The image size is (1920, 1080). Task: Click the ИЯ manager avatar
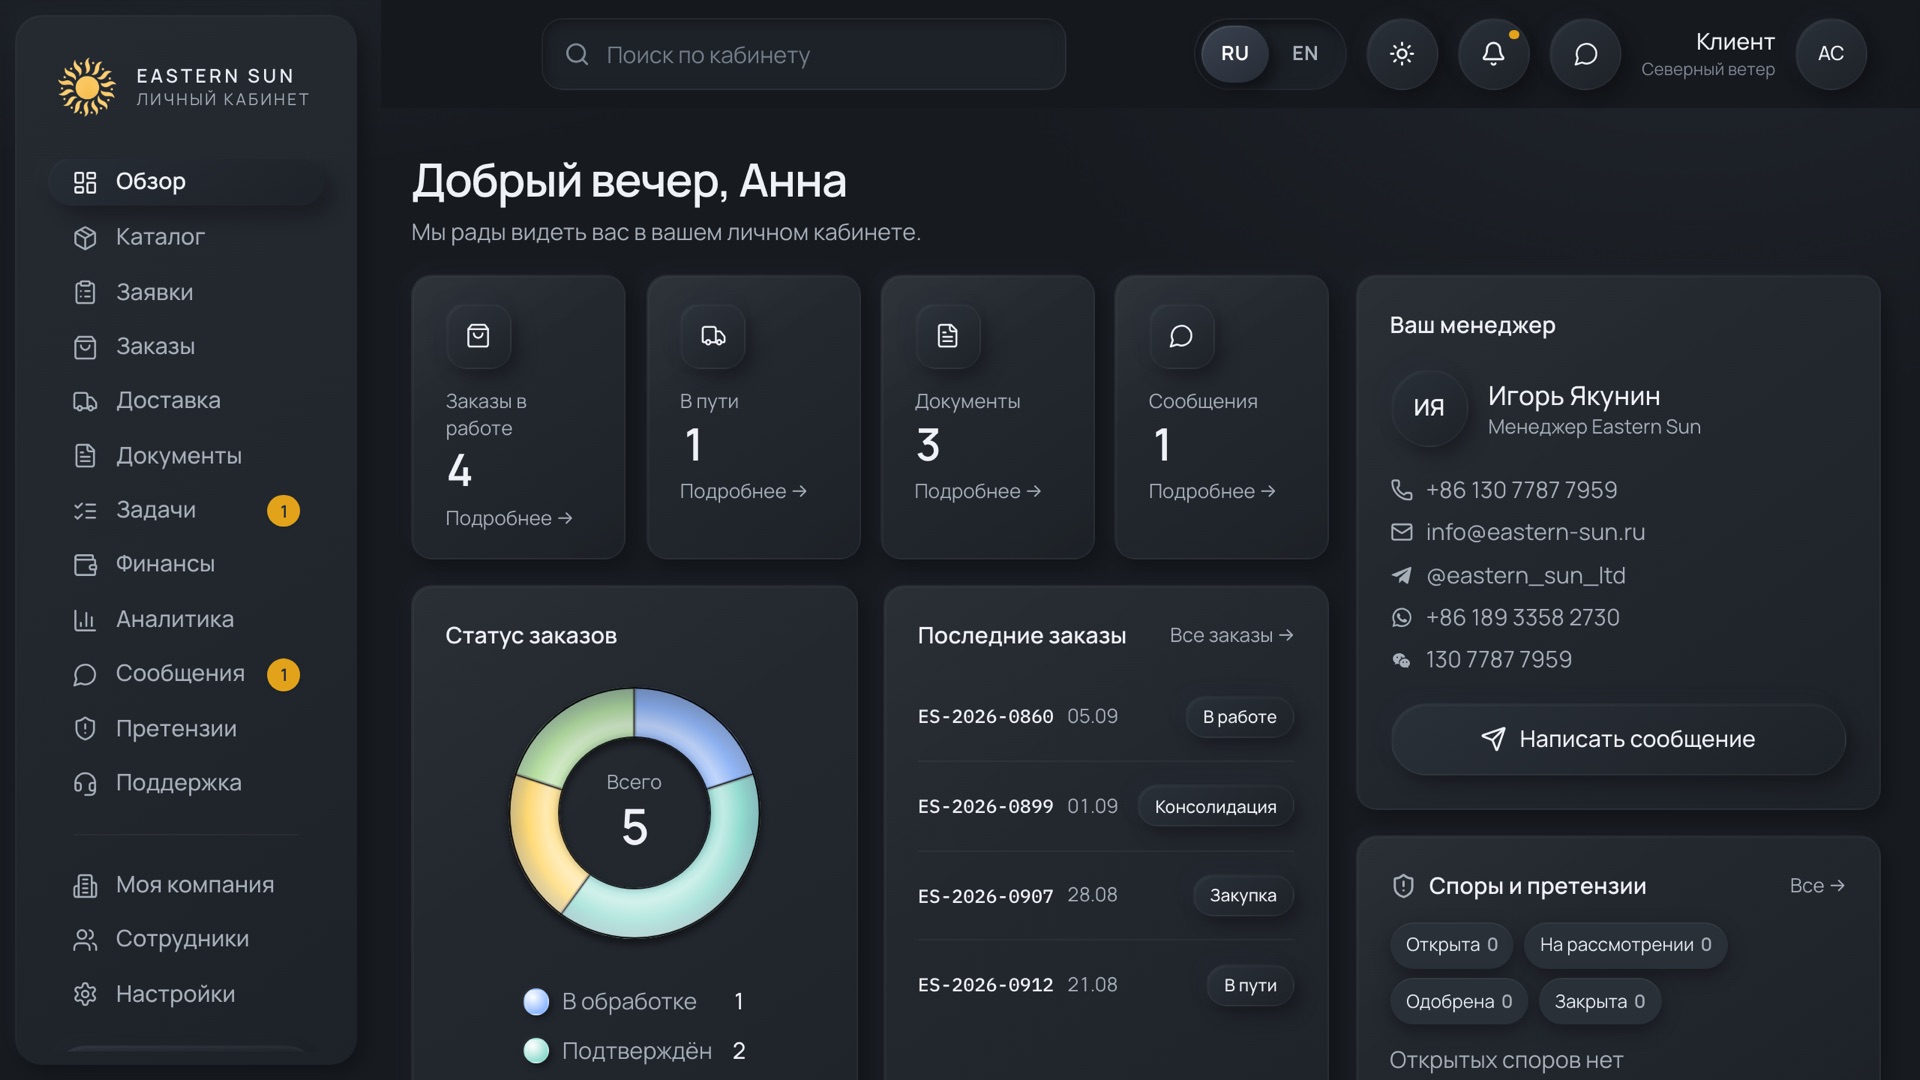click(x=1429, y=408)
